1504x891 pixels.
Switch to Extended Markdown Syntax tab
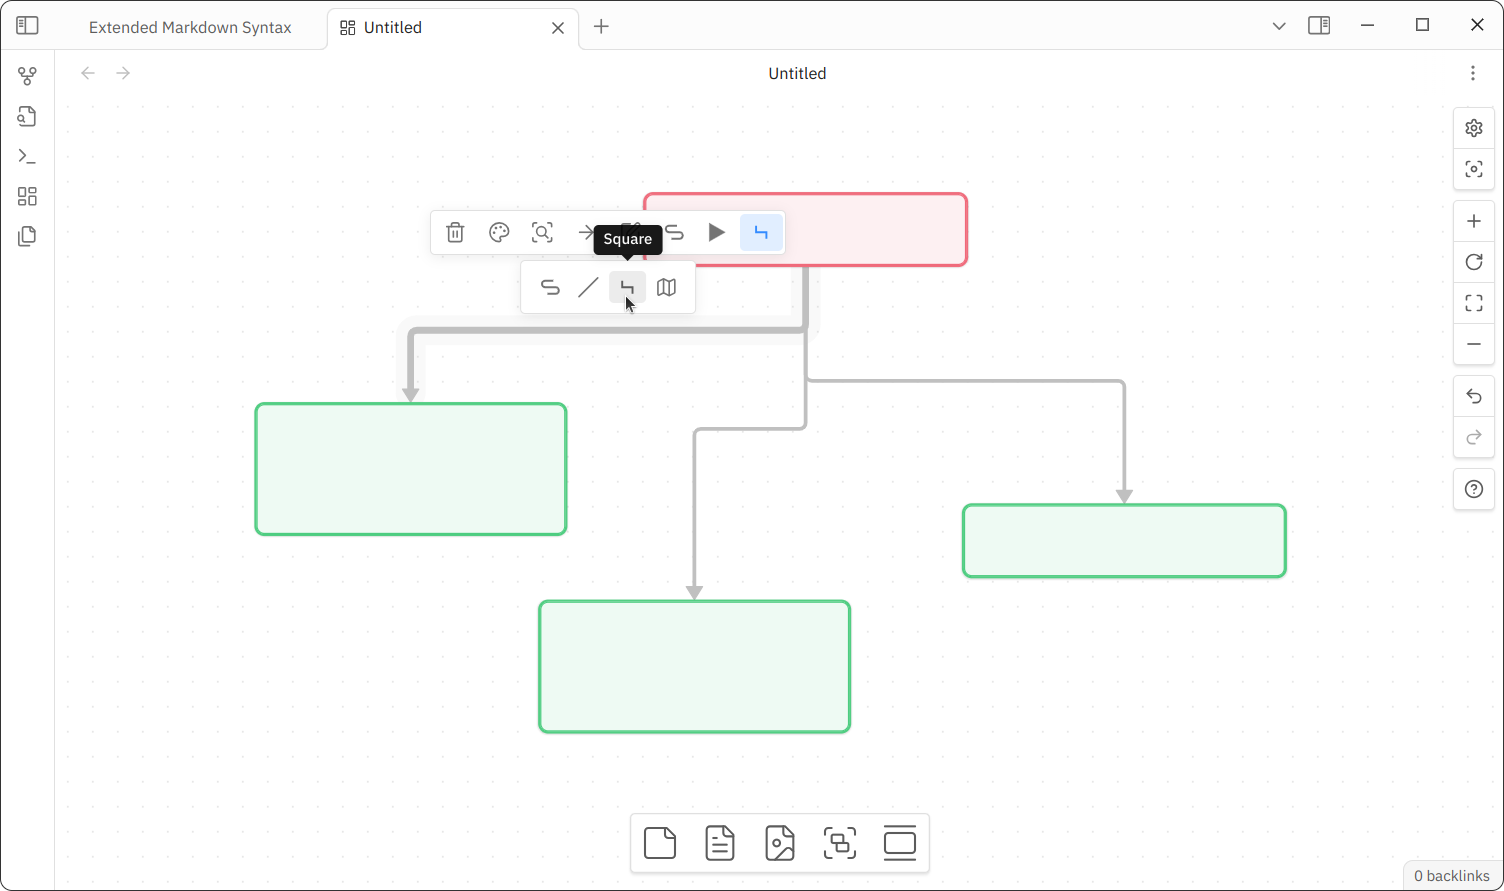[190, 28]
